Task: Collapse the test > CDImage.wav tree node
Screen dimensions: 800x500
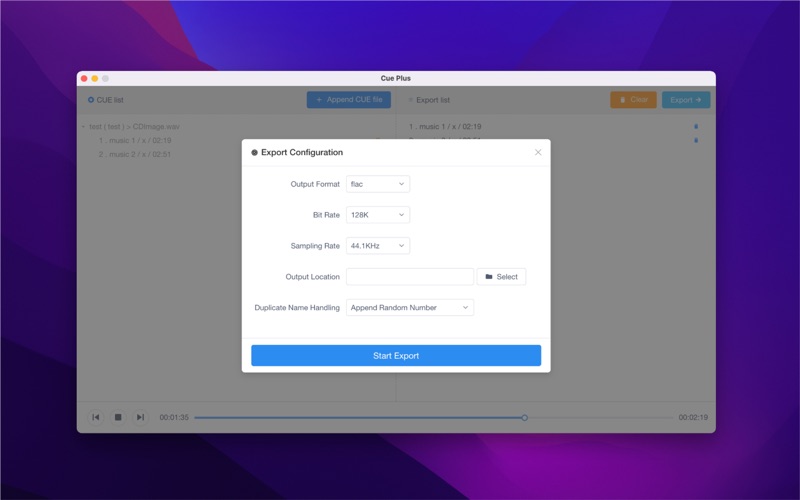Action: [x=83, y=127]
